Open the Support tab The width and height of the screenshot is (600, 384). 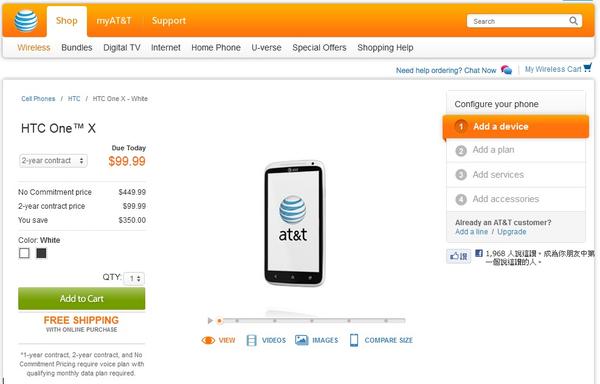(168, 21)
